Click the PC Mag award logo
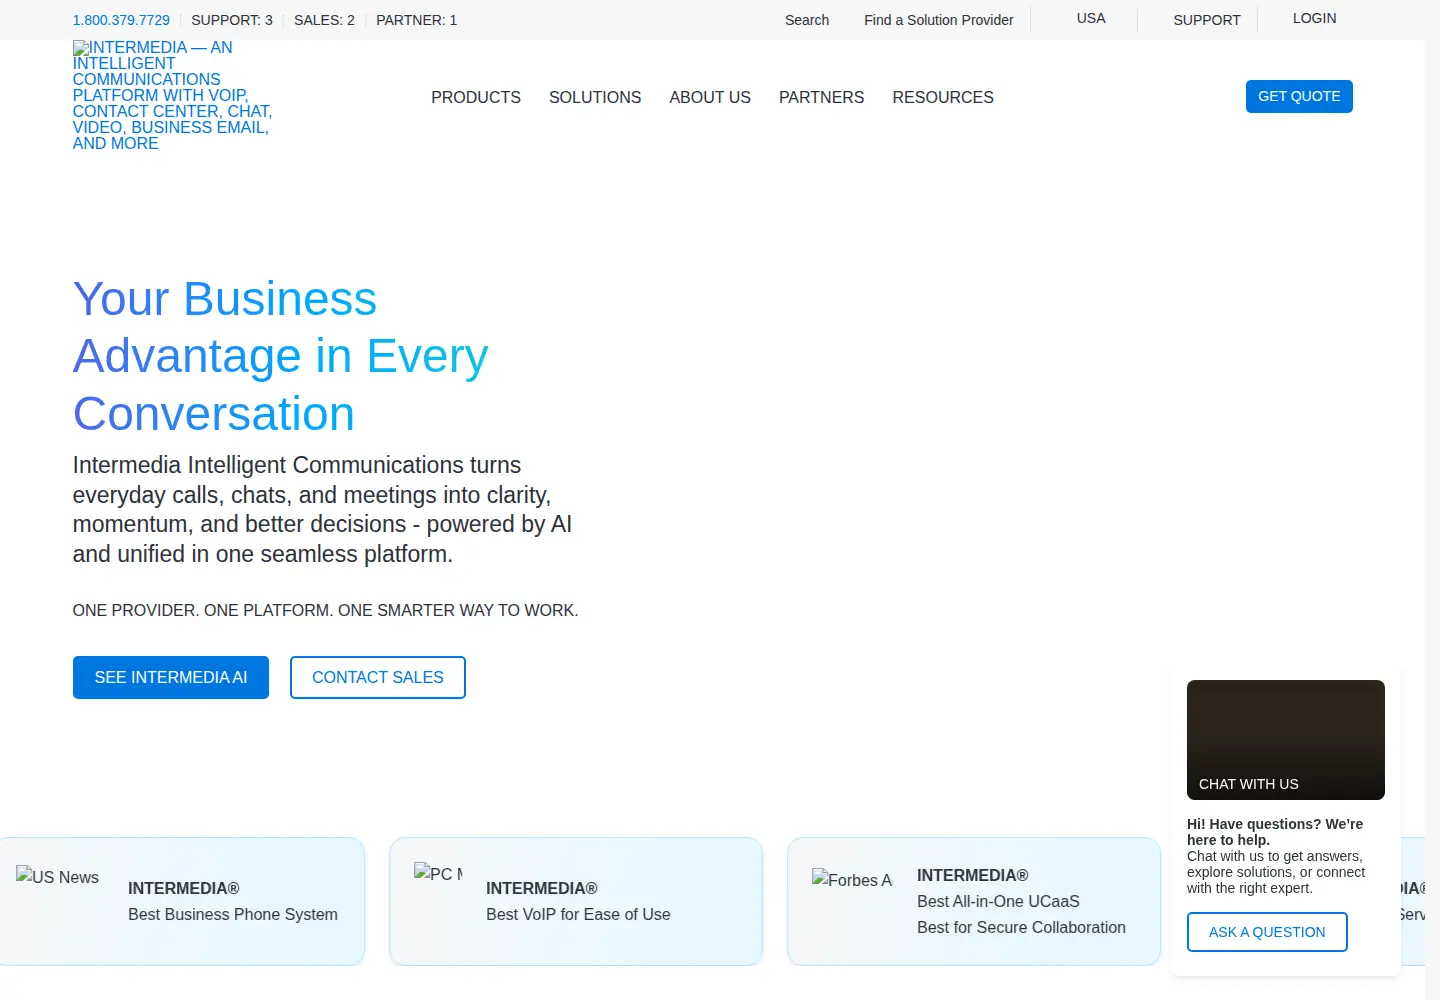The image size is (1440, 1000). tap(438, 873)
